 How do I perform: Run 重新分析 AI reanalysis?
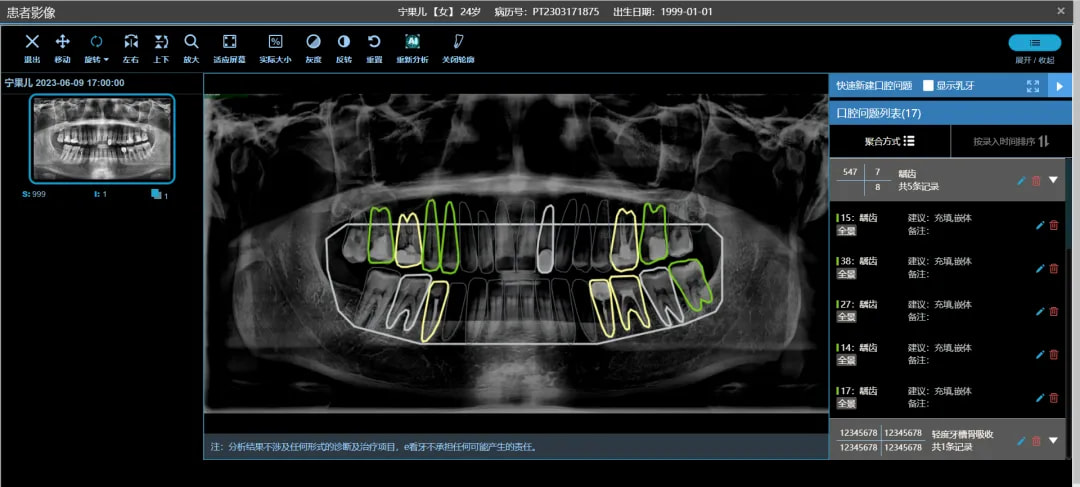click(412, 48)
